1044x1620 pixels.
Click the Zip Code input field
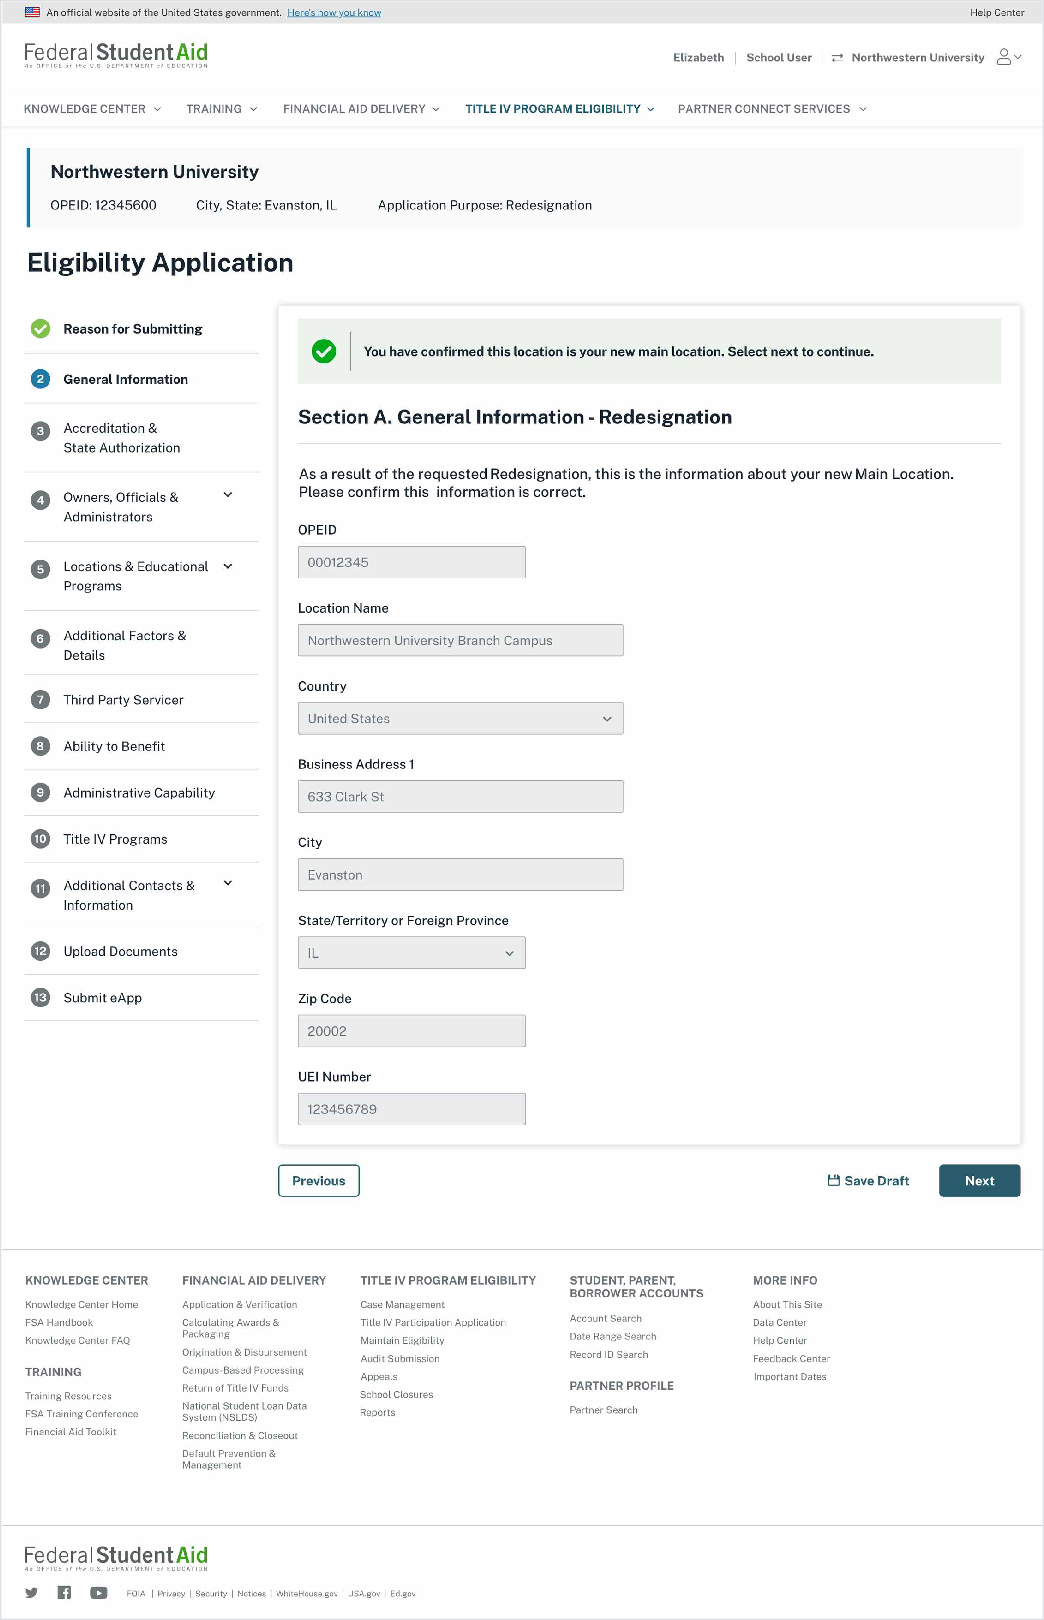click(411, 1031)
